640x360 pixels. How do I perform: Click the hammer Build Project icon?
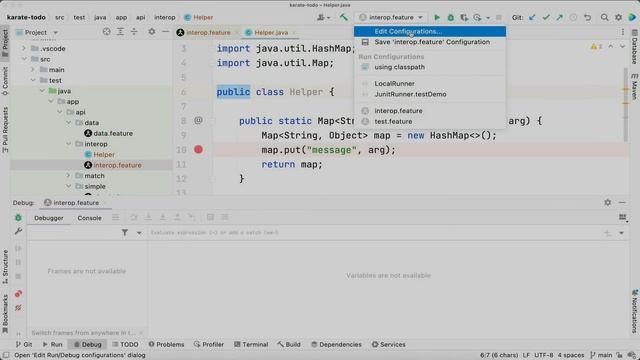click(344, 18)
